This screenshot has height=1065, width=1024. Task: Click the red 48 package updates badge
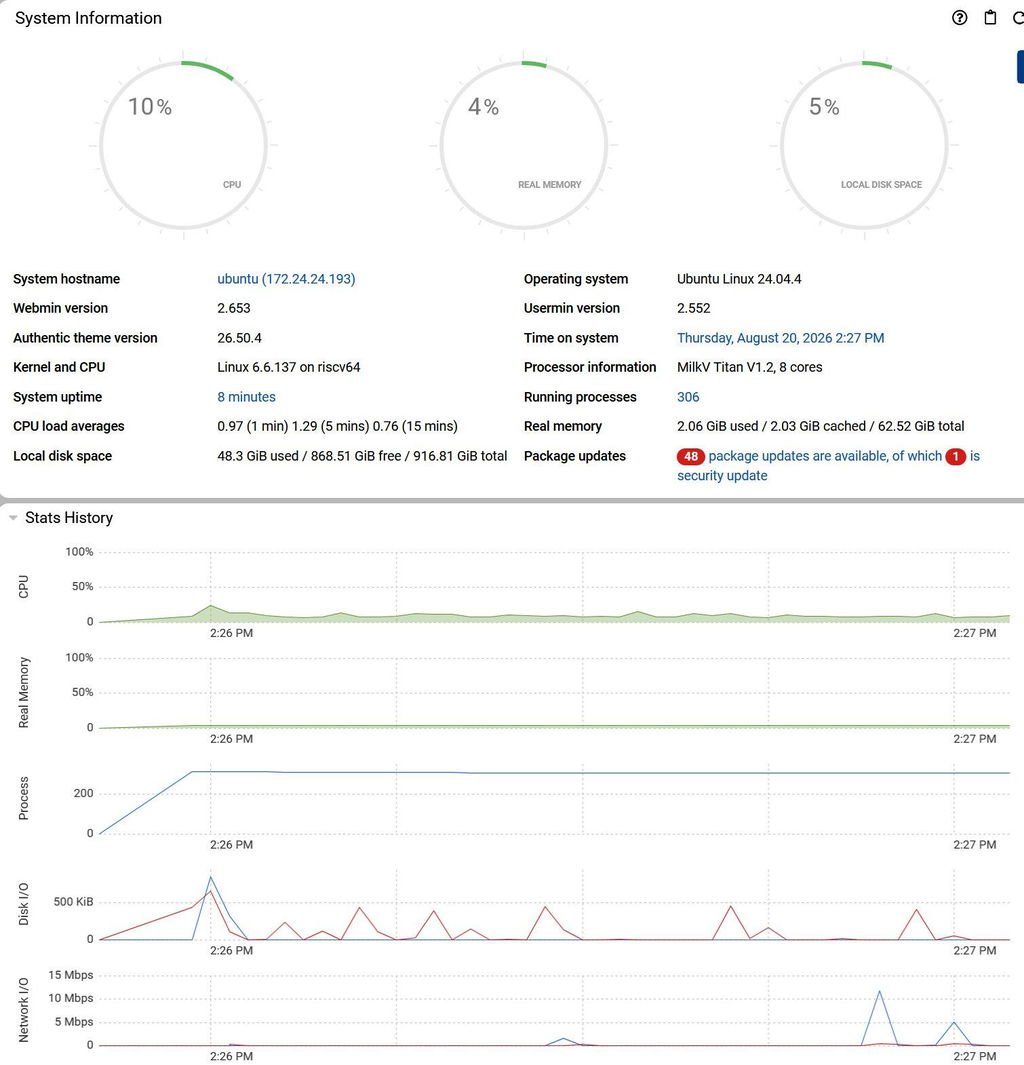pyautogui.click(x=691, y=456)
